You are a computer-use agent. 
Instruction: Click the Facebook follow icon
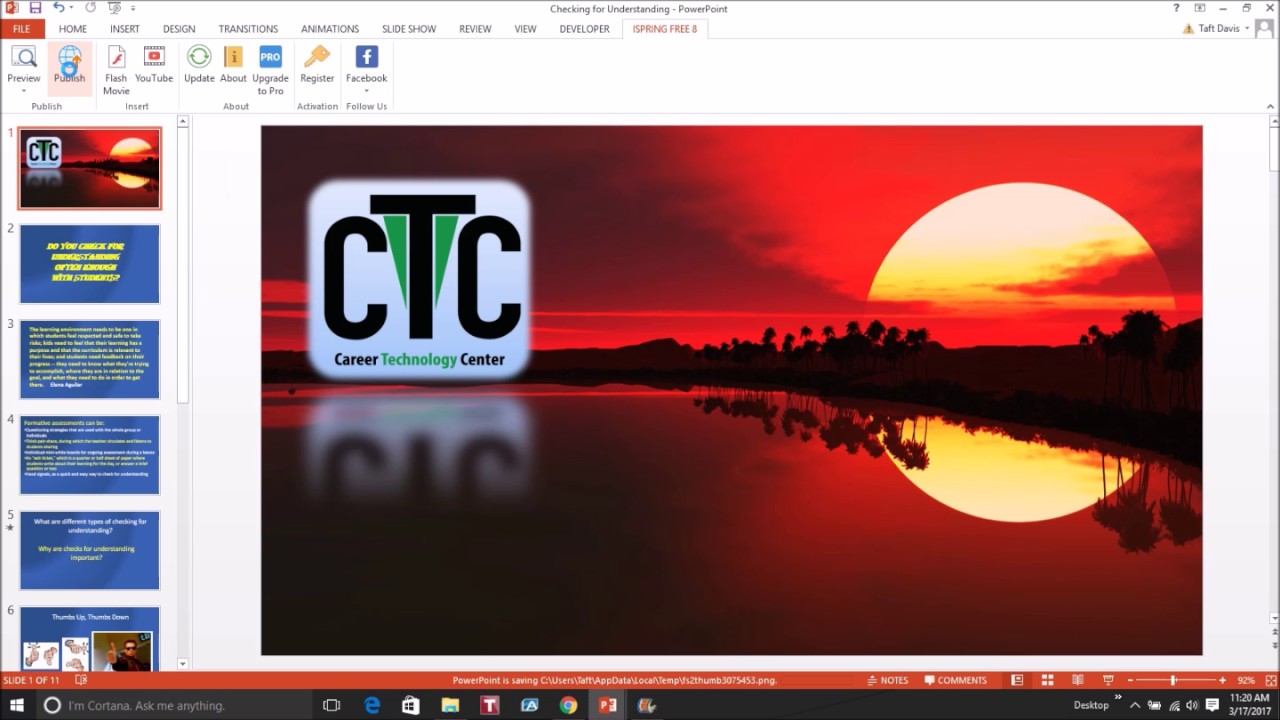pyautogui.click(x=366, y=57)
